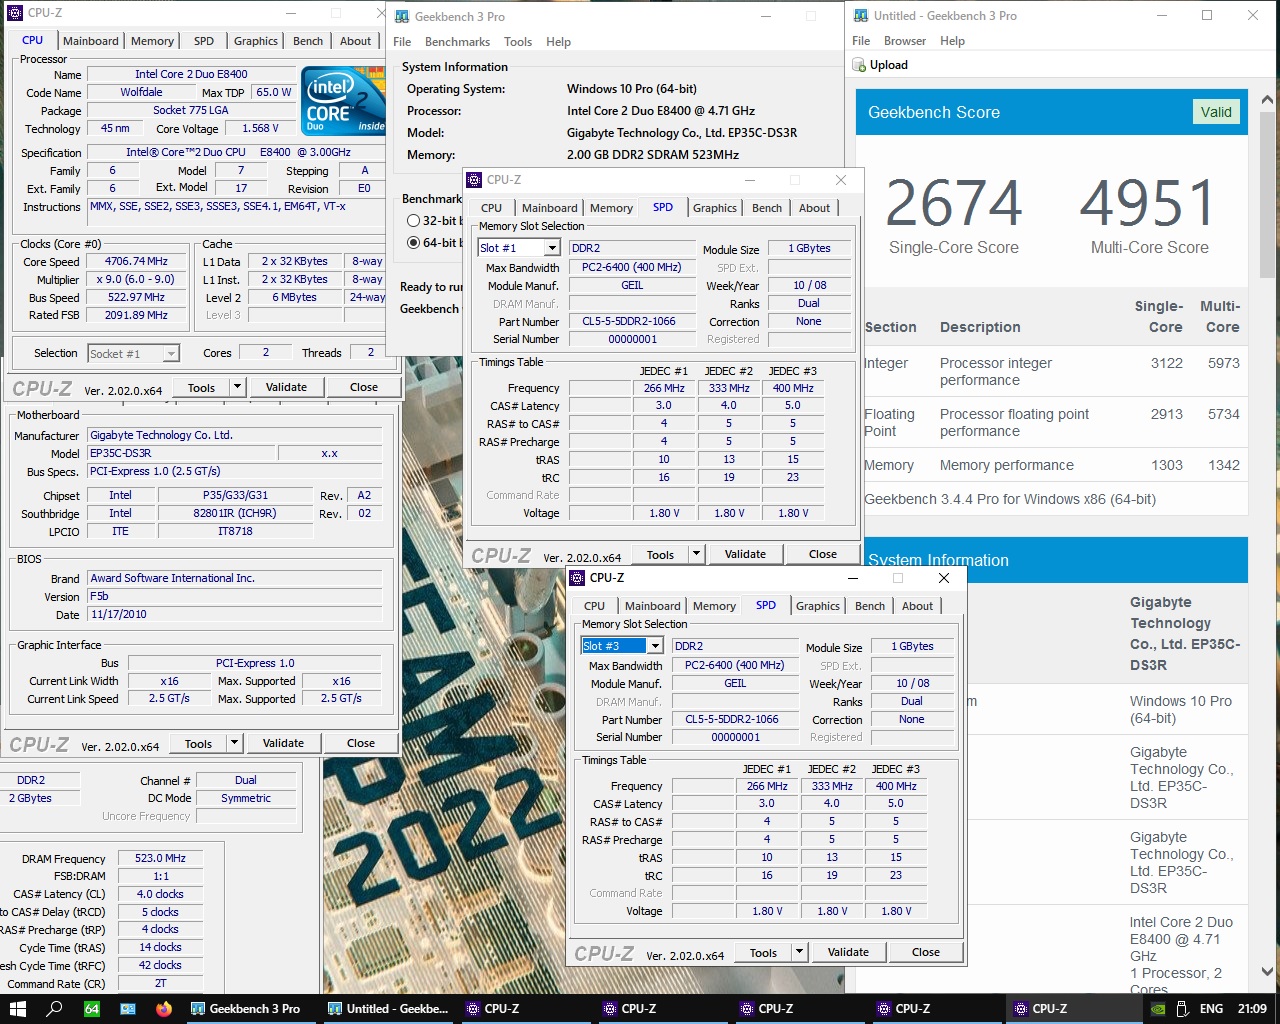The height and width of the screenshot is (1024, 1280).
Task: Click Close in Slot #3 SPD window
Action: (x=926, y=952)
